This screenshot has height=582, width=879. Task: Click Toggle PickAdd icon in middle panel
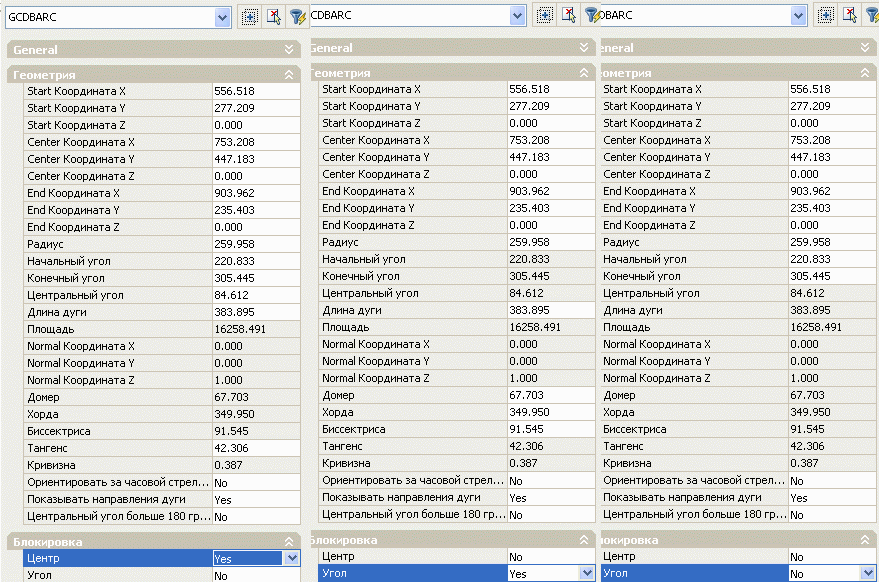(545, 15)
